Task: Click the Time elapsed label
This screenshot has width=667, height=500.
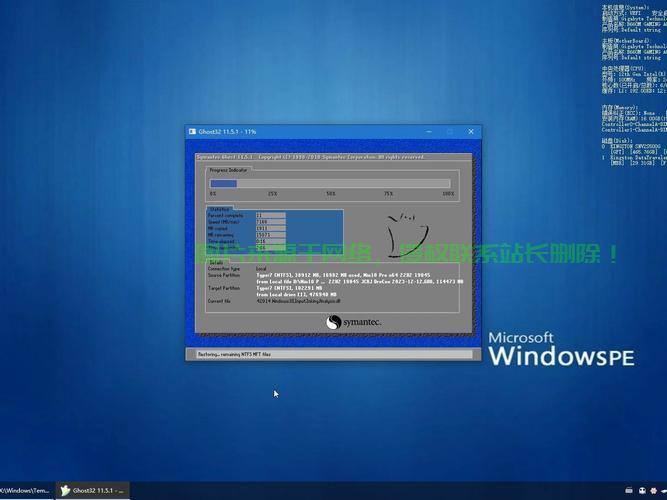Action: [221, 241]
